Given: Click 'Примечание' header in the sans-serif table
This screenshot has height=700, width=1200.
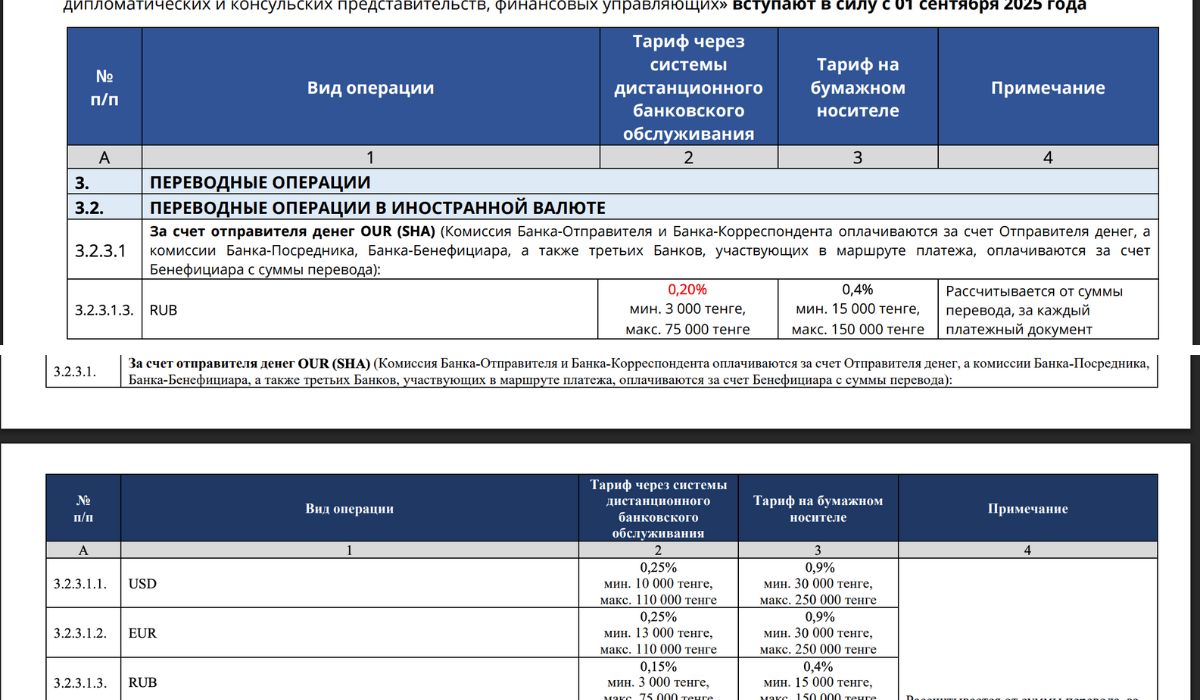Looking at the screenshot, I should point(1048,88).
